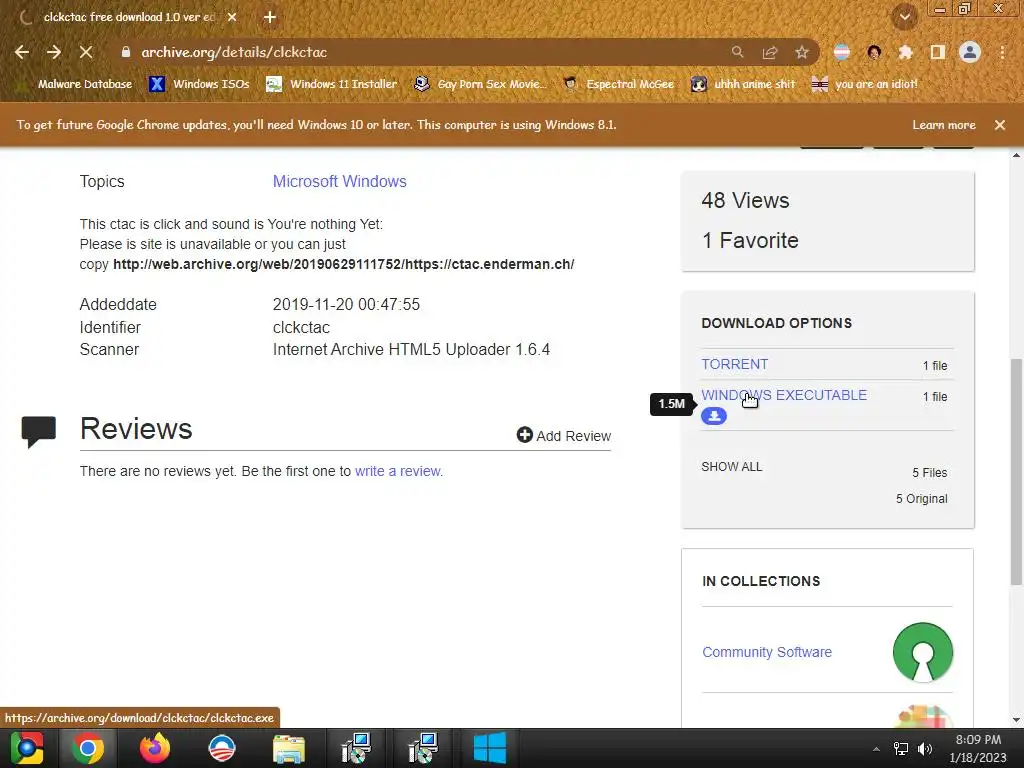Viewport: 1024px width, 768px height.
Task: Follow the 'write a review' link
Action: 398,472
